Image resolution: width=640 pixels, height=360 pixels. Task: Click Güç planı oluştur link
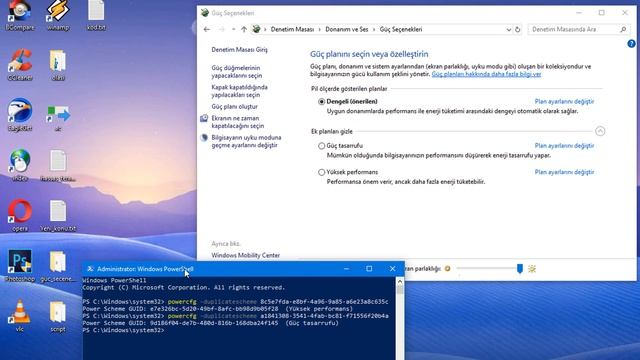click(234, 107)
